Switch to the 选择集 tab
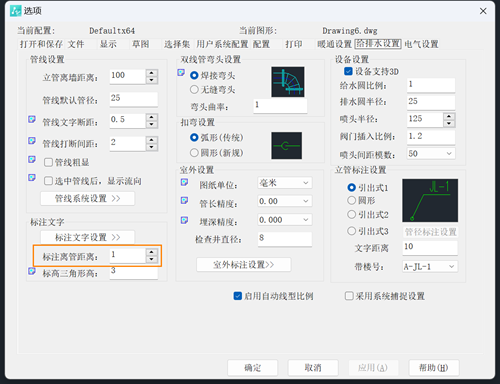The height and width of the screenshot is (384, 500). click(x=177, y=44)
